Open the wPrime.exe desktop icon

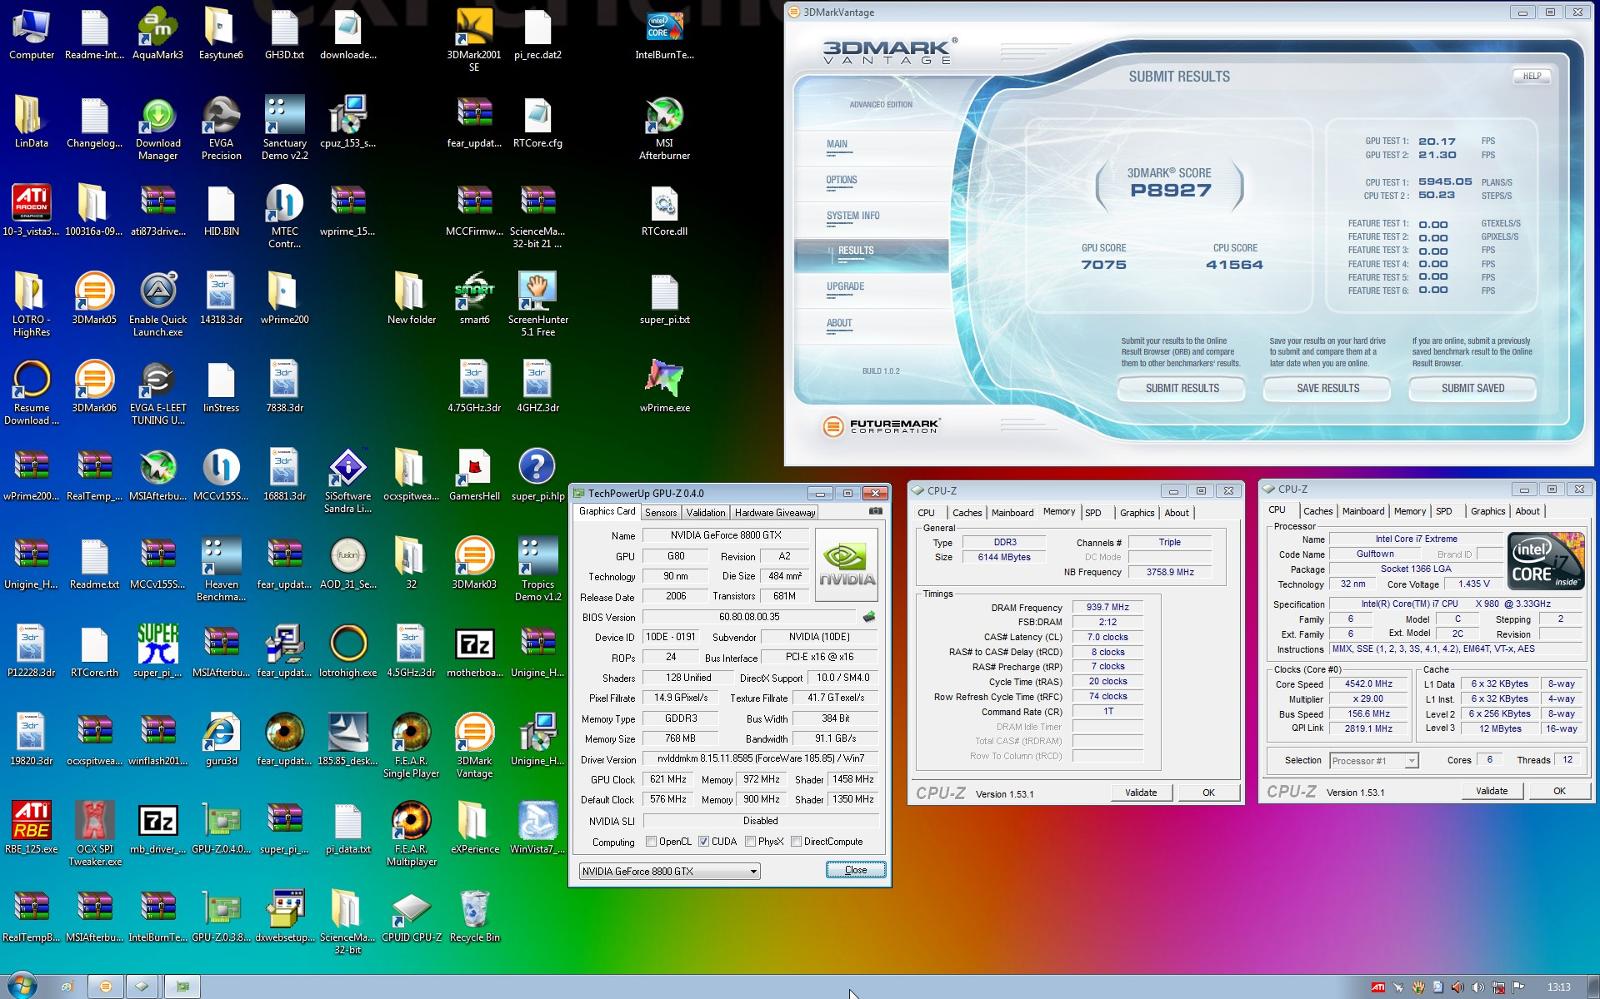pyautogui.click(x=664, y=388)
